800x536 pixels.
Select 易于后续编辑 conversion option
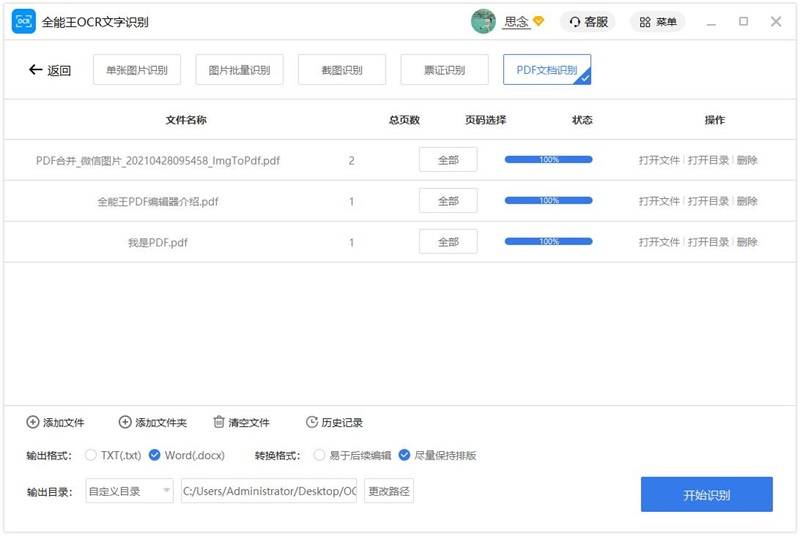pyautogui.click(x=319, y=455)
